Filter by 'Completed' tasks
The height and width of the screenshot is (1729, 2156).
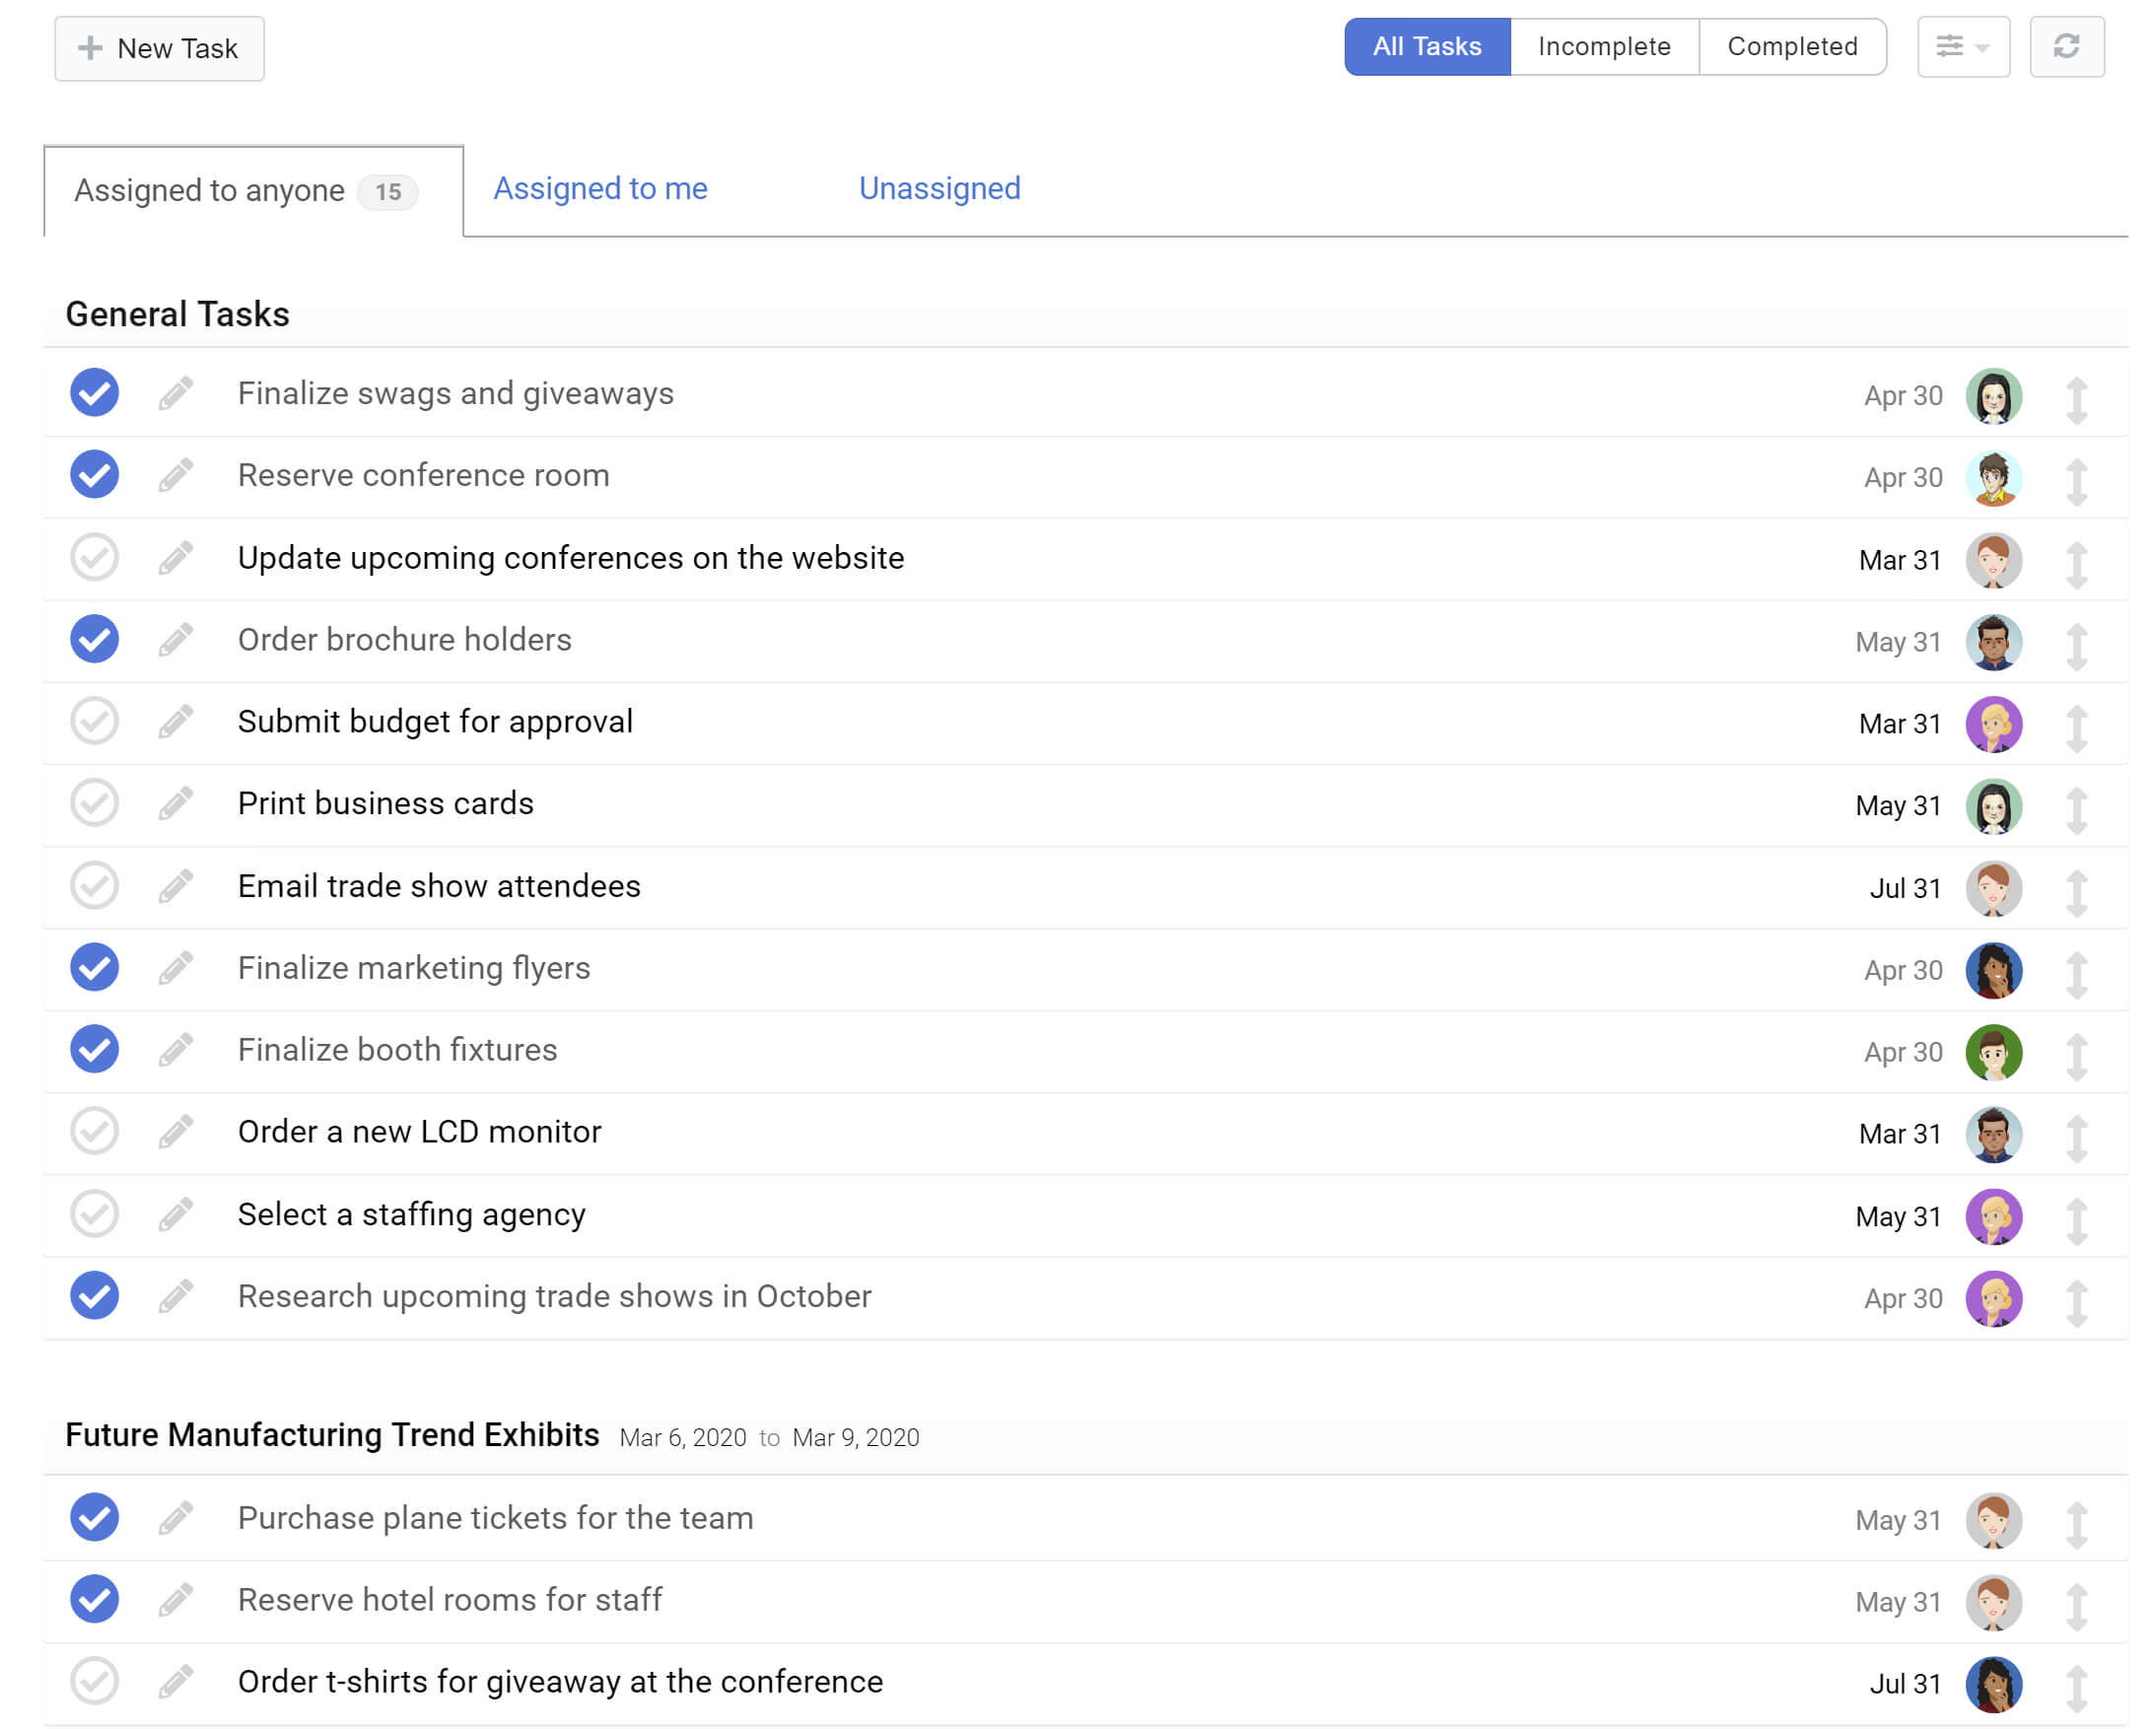[x=1791, y=47]
